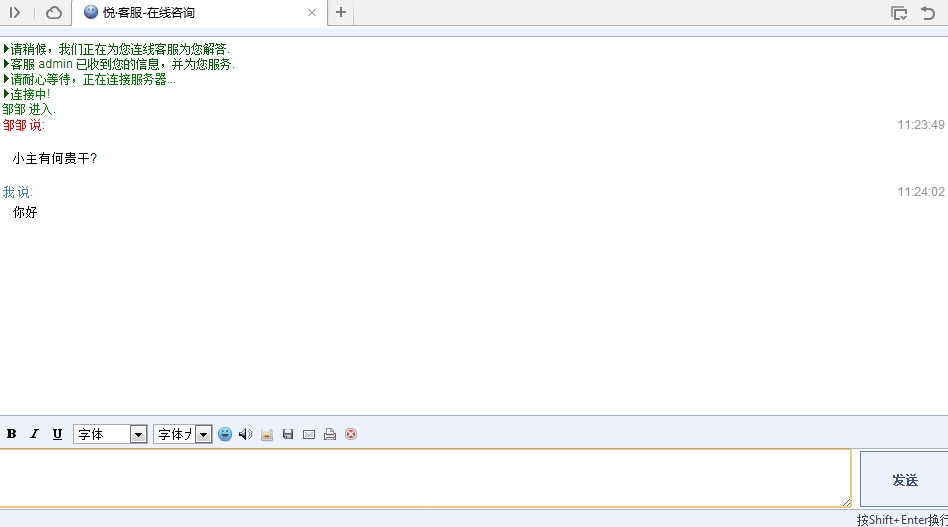Viewport: 948px width, 527px height.
Task: Open a new browser tab
Action: click(341, 13)
